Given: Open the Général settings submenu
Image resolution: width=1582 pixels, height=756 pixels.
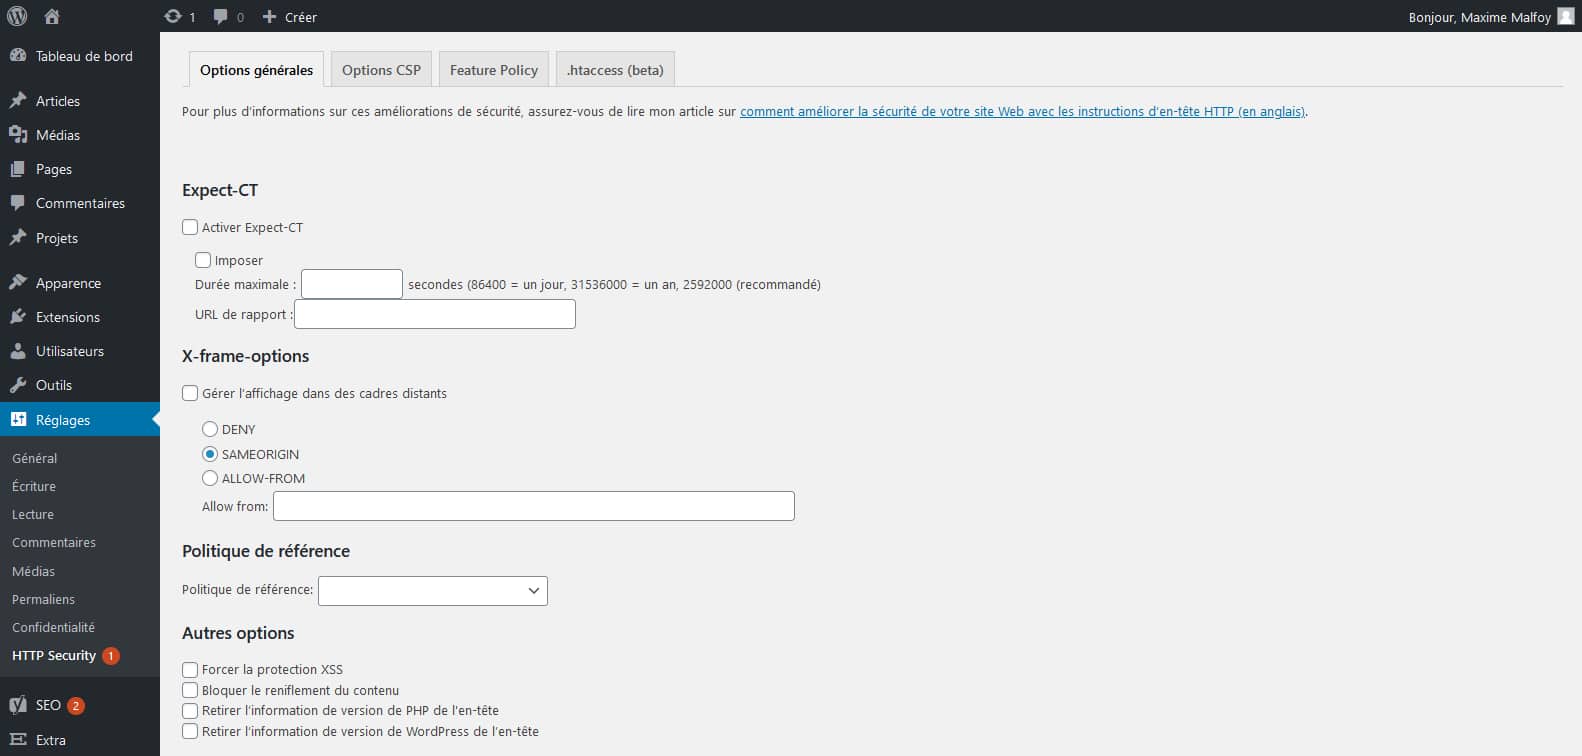Looking at the screenshot, I should pyautogui.click(x=35, y=458).
